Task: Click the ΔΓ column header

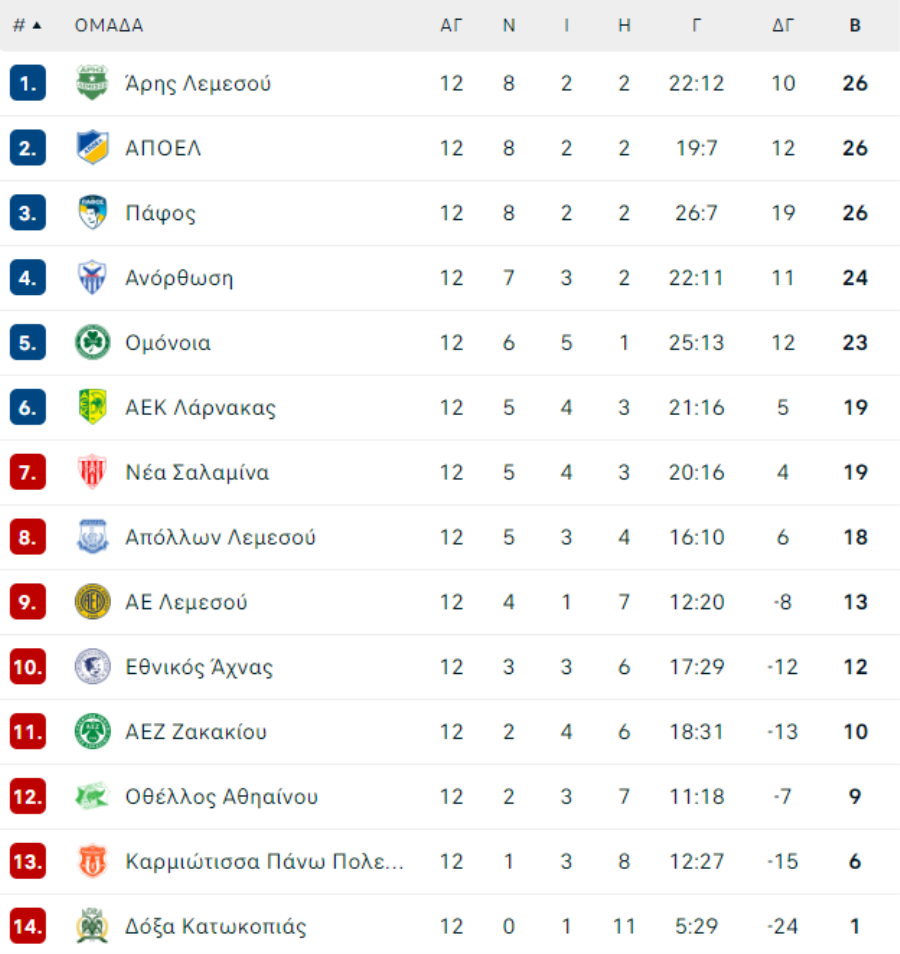Action: coord(783,25)
